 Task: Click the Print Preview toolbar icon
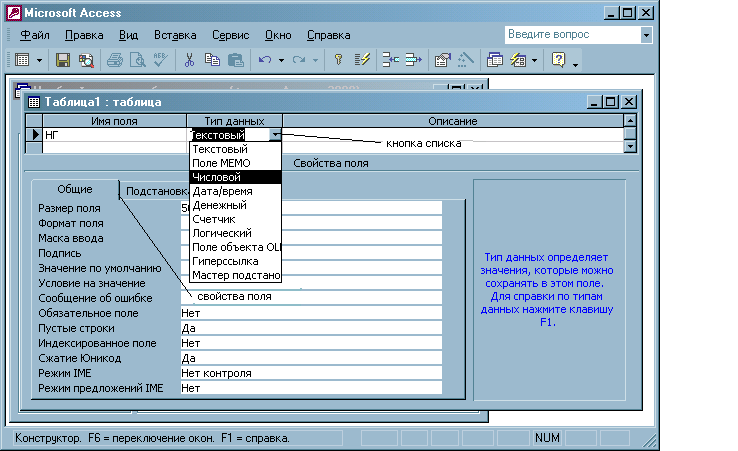(x=137, y=60)
